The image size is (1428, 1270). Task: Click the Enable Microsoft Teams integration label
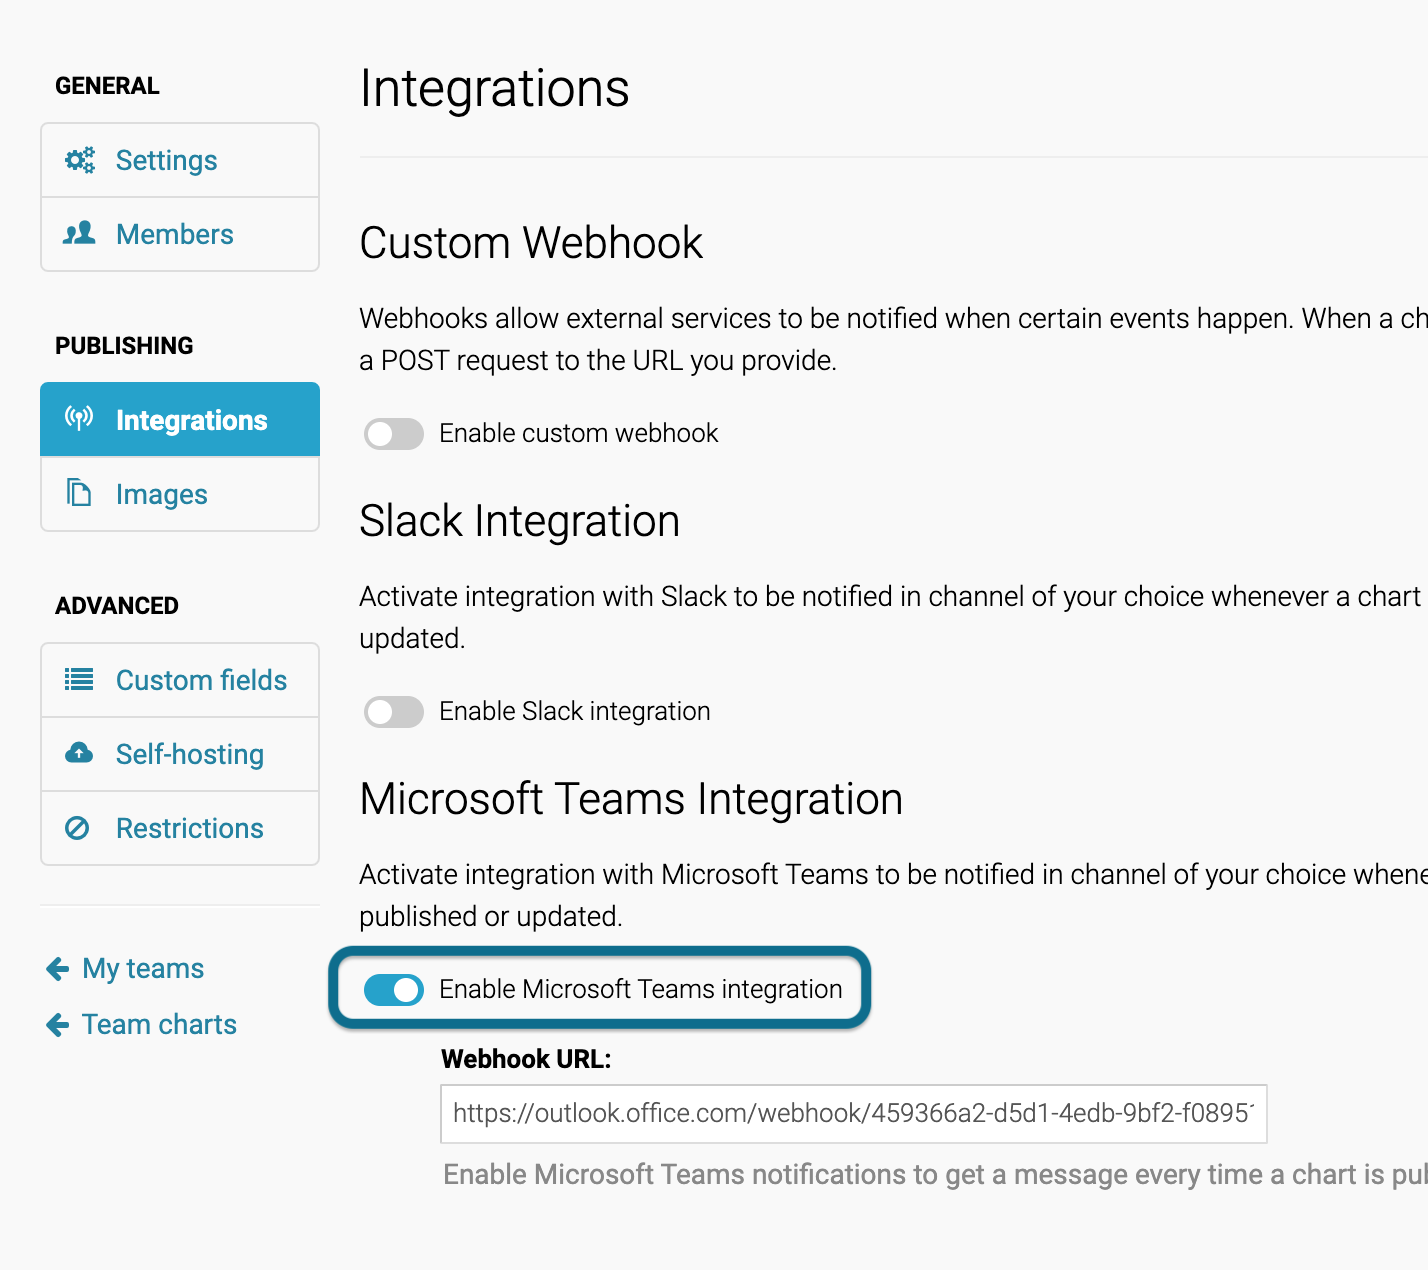641,989
